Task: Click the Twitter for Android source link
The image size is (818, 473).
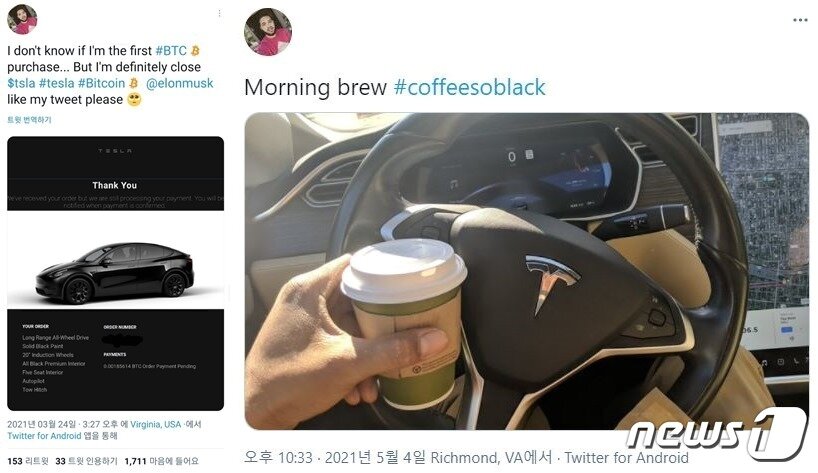Action: coord(44,436)
